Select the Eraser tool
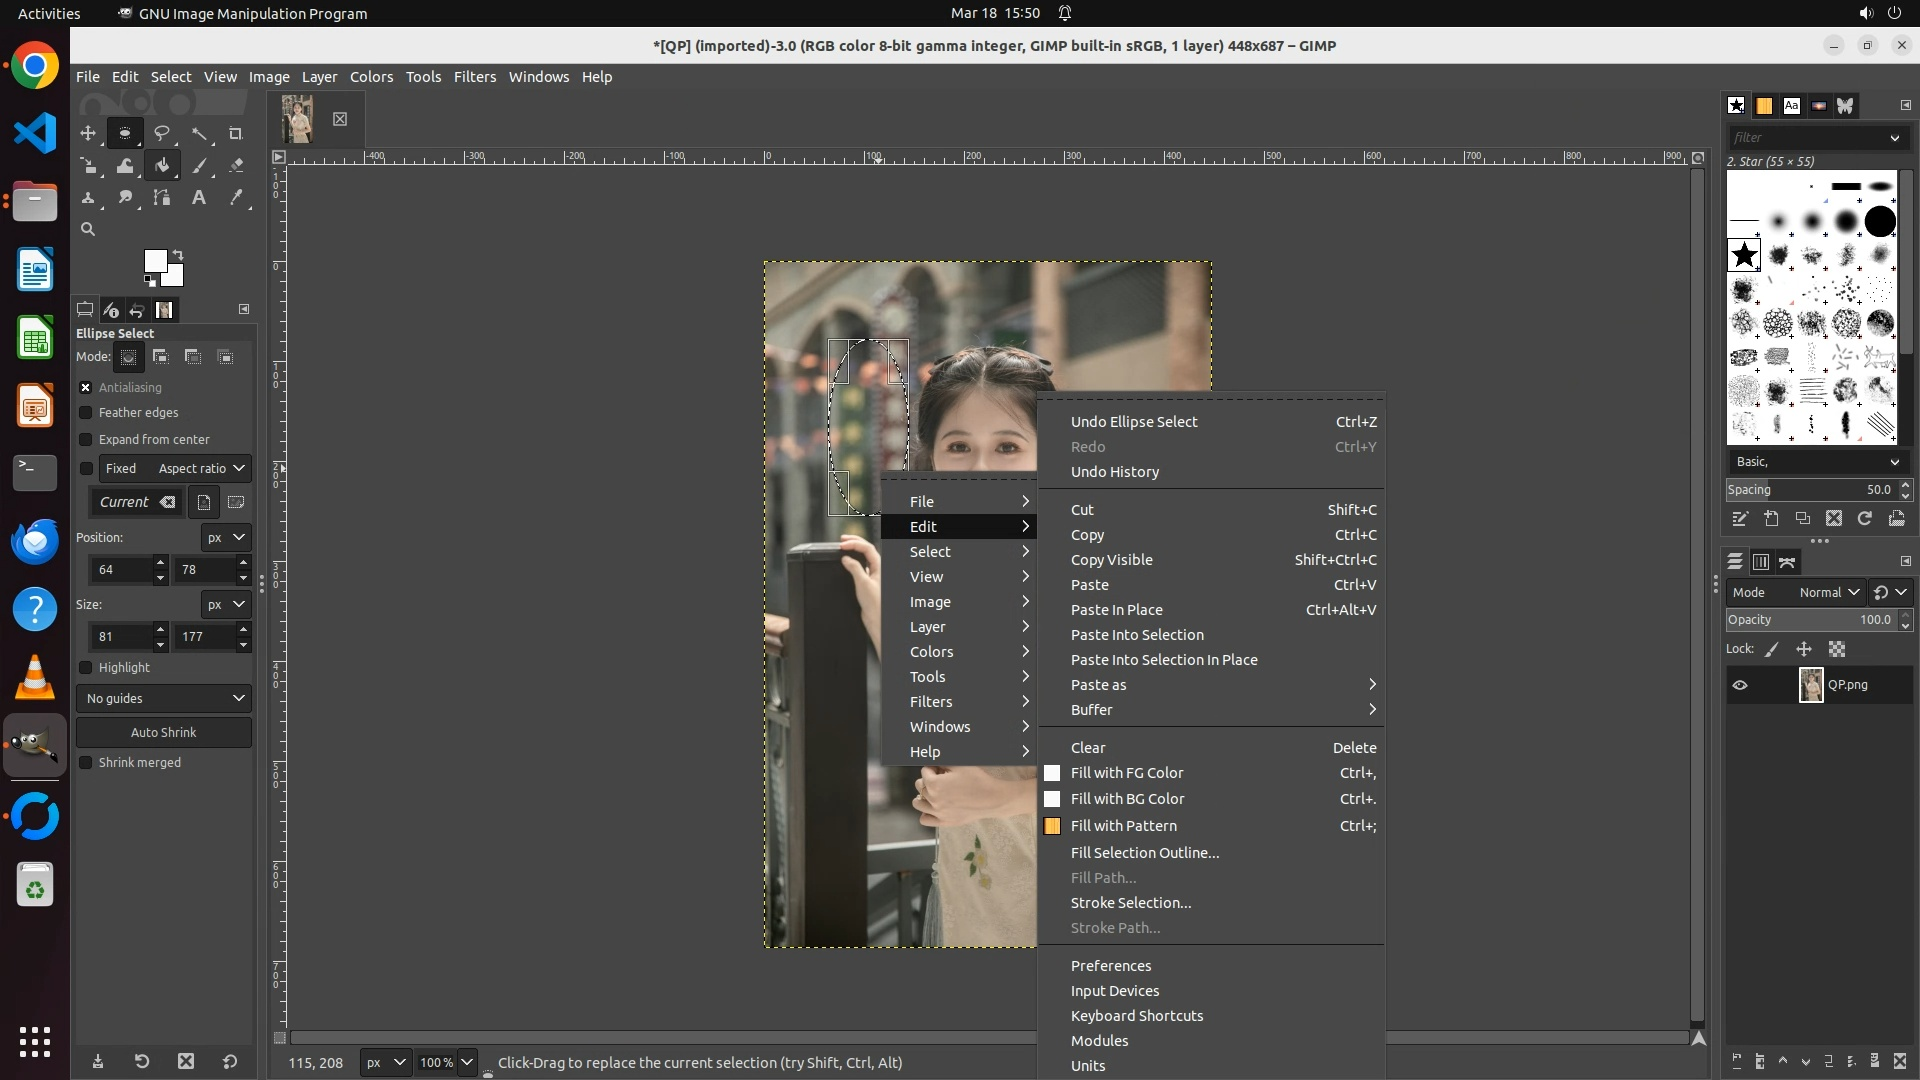This screenshot has width=1920, height=1080. [x=236, y=166]
